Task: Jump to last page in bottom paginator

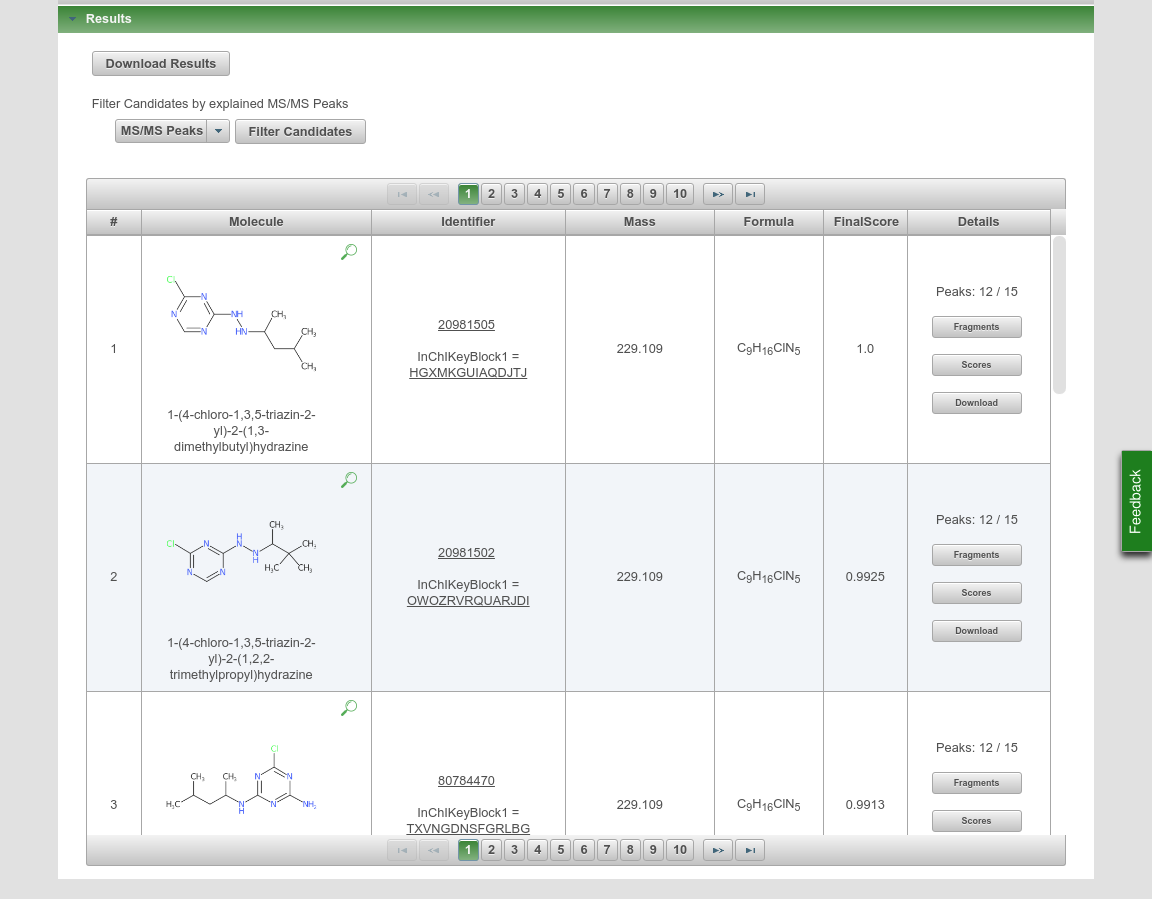Action: [x=750, y=850]
